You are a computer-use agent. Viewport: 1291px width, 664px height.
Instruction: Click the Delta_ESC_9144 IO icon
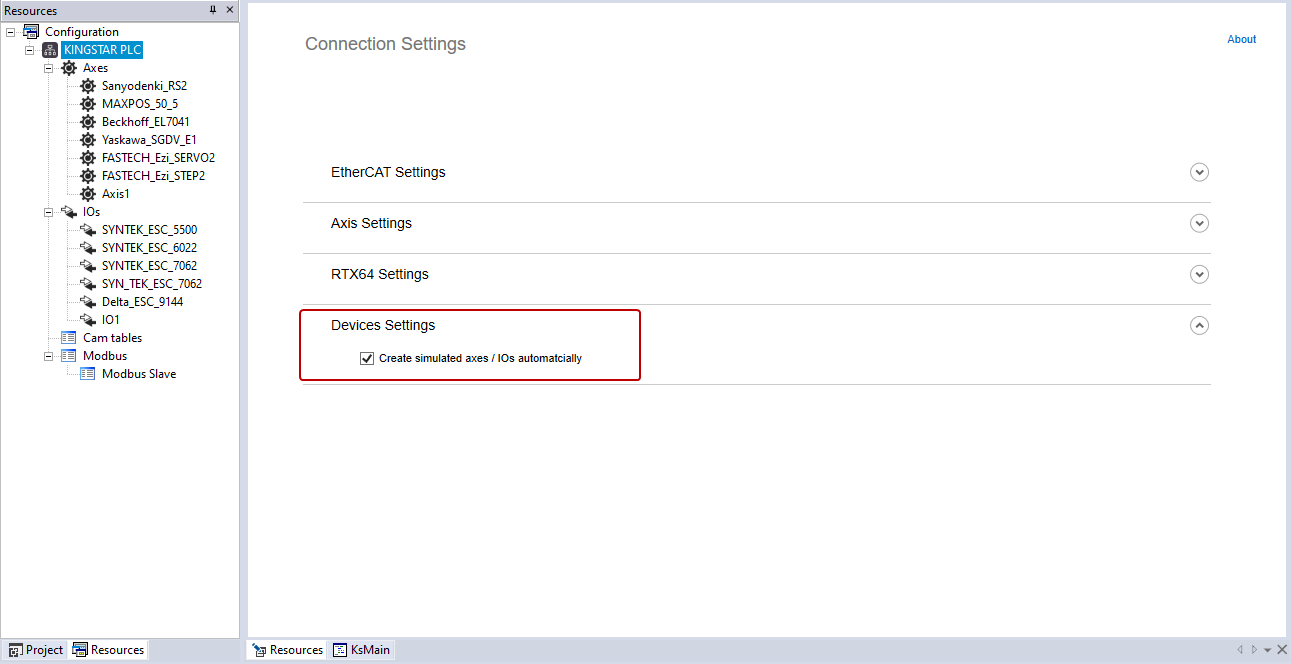(x=88, y=302)
